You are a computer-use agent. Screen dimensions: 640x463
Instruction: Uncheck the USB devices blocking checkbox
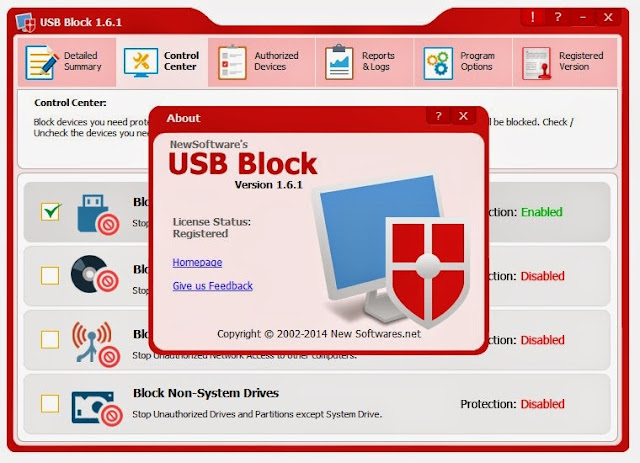click(50, 211)
